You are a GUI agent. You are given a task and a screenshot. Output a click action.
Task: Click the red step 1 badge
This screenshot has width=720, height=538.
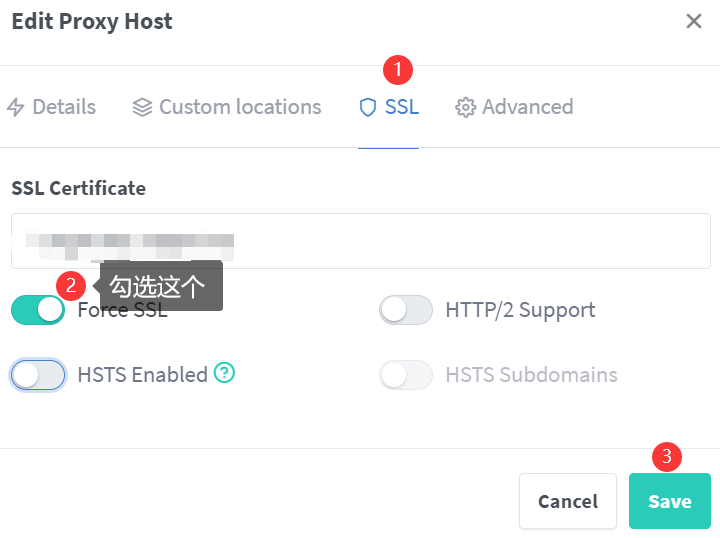tap(398, 70)
